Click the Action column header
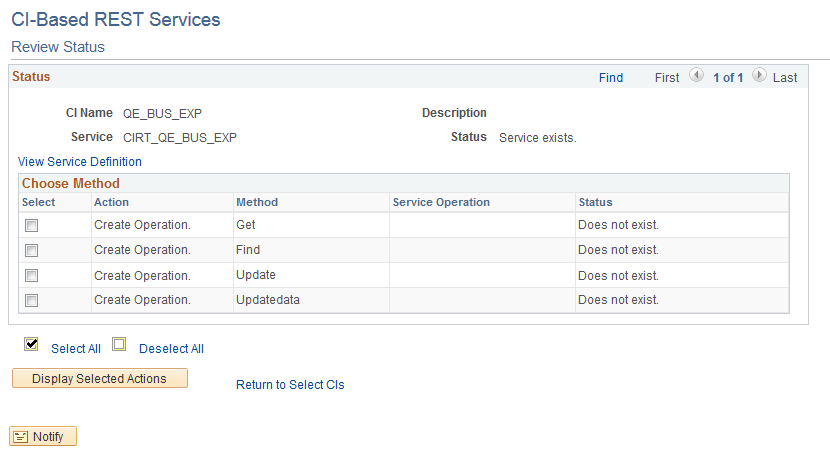830x461 pixels. click(111, 202)
